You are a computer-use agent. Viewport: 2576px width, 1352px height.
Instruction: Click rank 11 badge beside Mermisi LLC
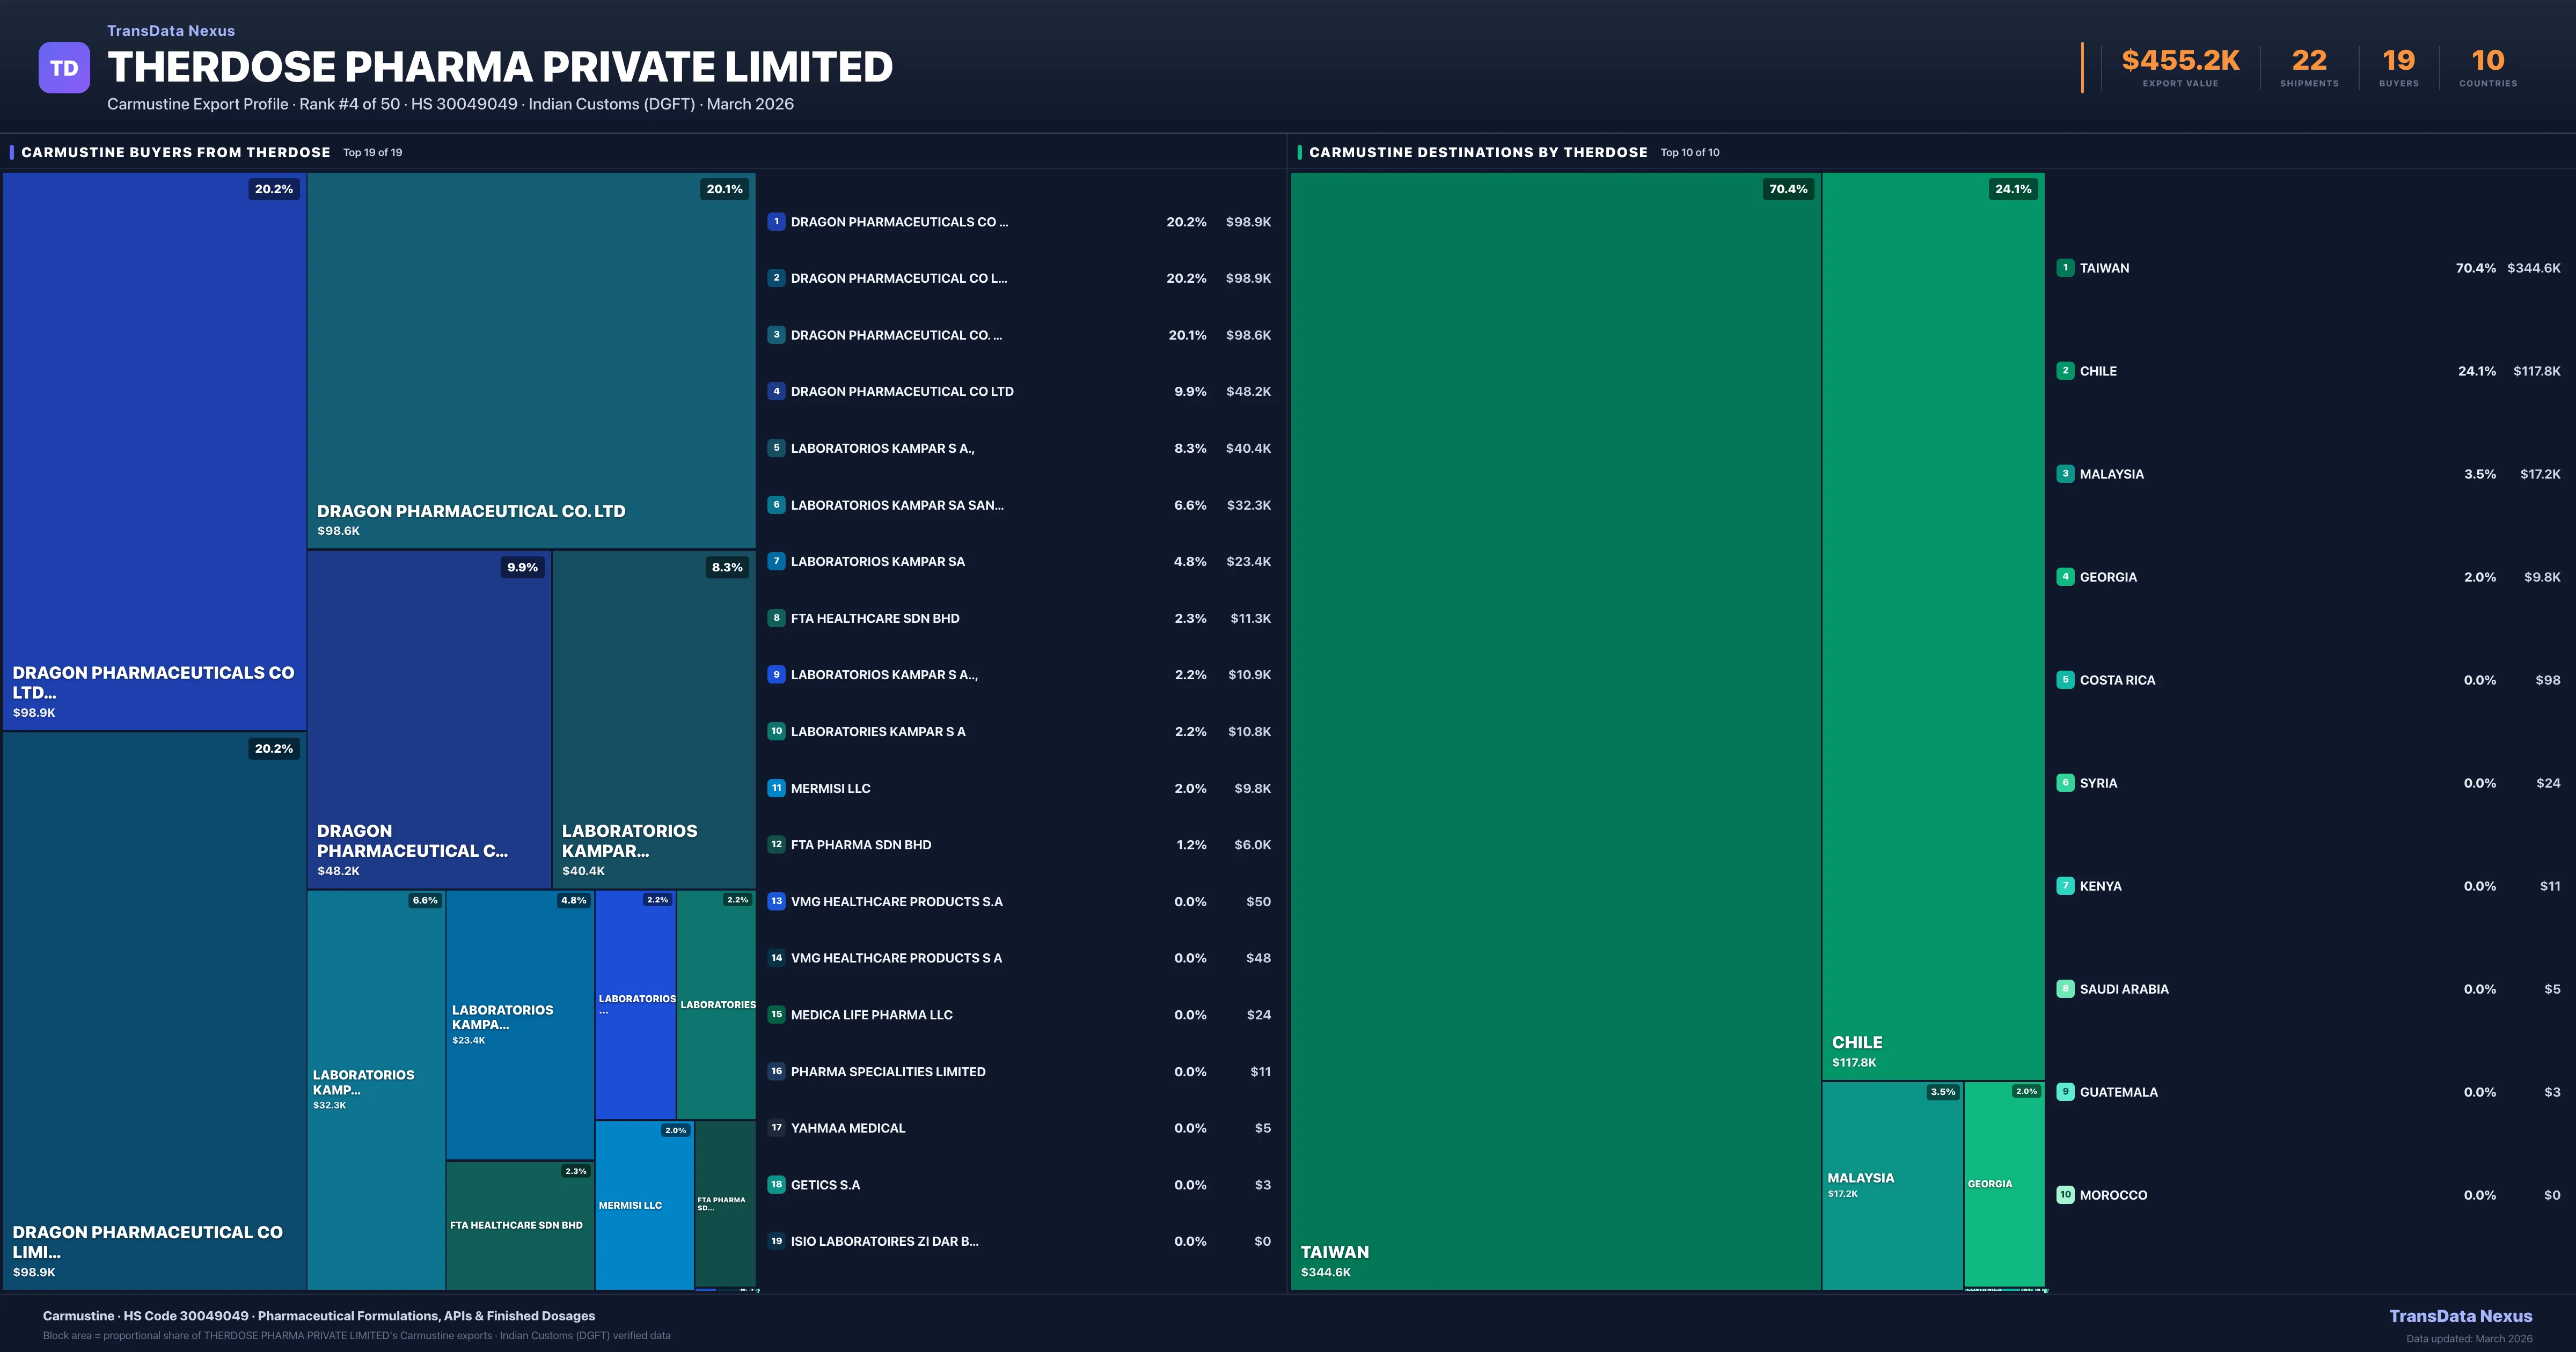(x=776, y=788)
